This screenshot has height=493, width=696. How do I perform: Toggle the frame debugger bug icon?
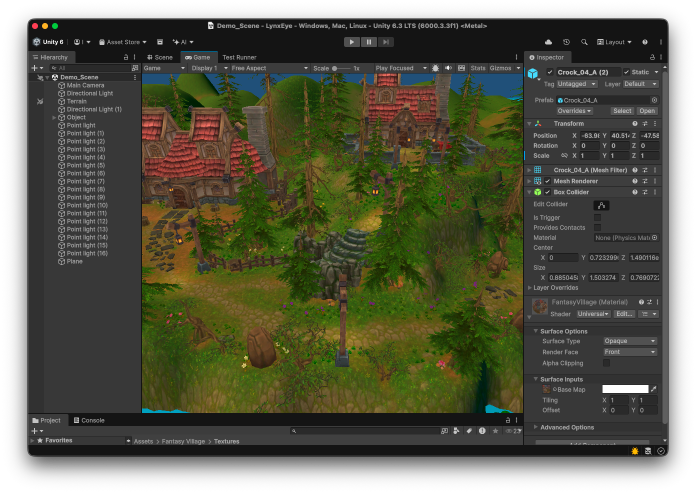435,68
